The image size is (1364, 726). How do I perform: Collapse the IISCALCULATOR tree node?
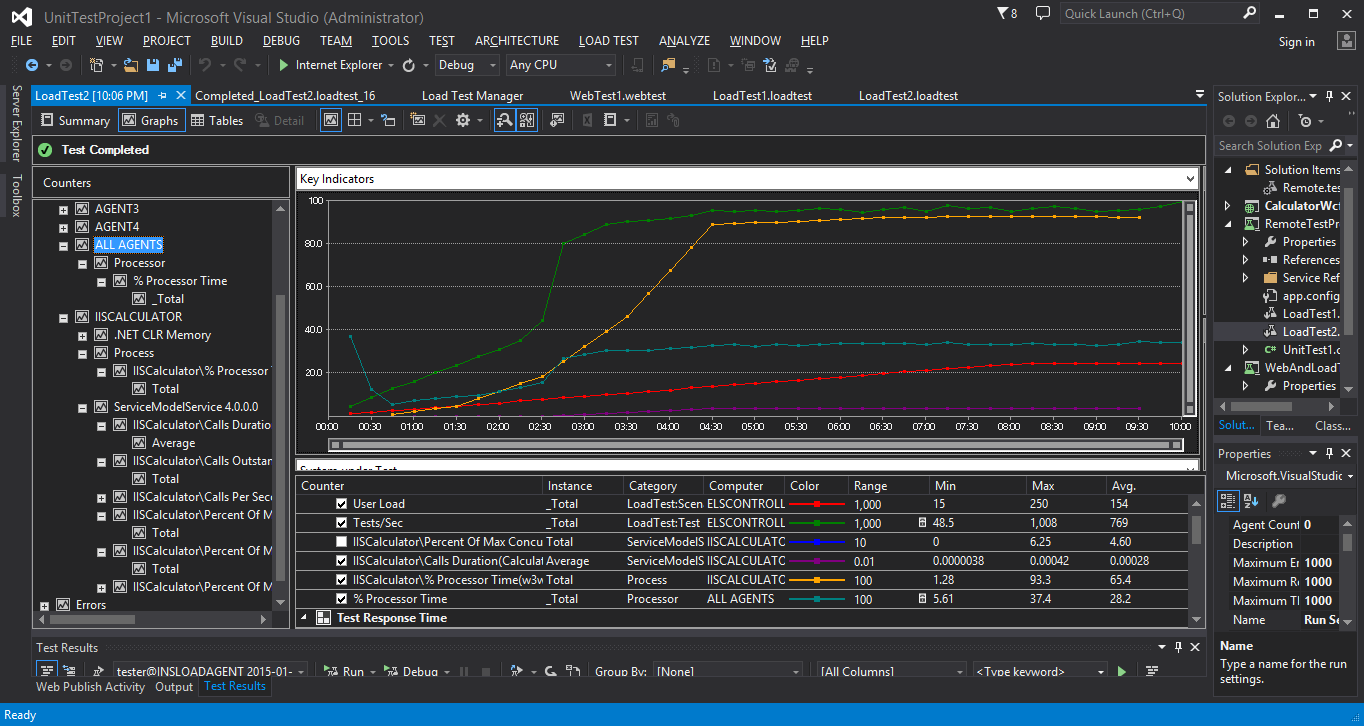click(x=63, y=317)
